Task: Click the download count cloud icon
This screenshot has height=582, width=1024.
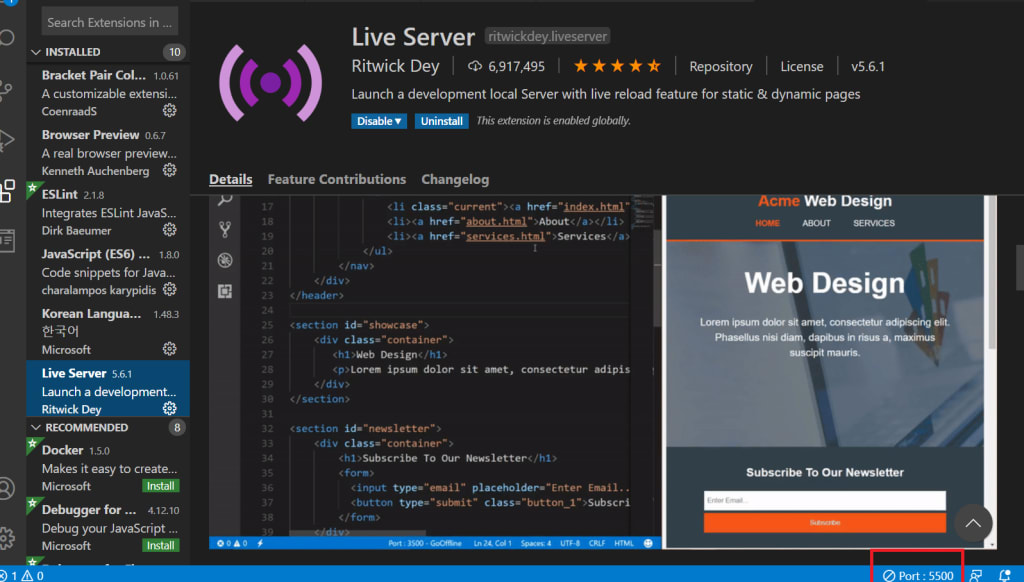Action: point(475,66)
